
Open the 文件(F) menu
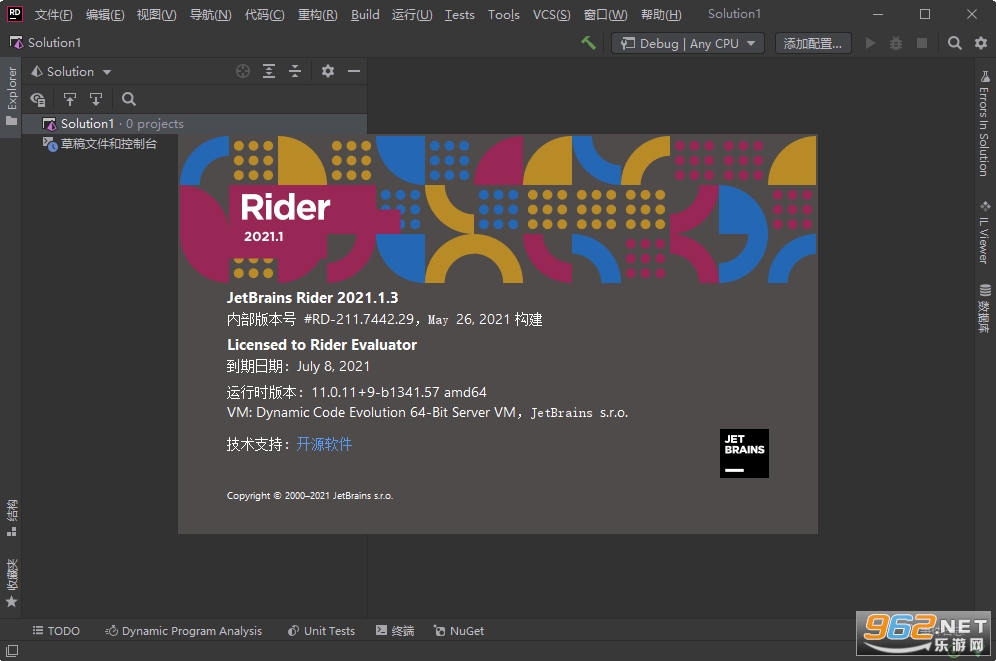[53, 15]
